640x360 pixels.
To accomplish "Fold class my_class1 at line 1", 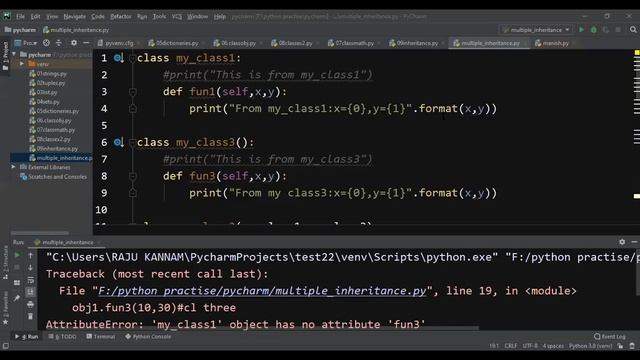I will 132,58.
